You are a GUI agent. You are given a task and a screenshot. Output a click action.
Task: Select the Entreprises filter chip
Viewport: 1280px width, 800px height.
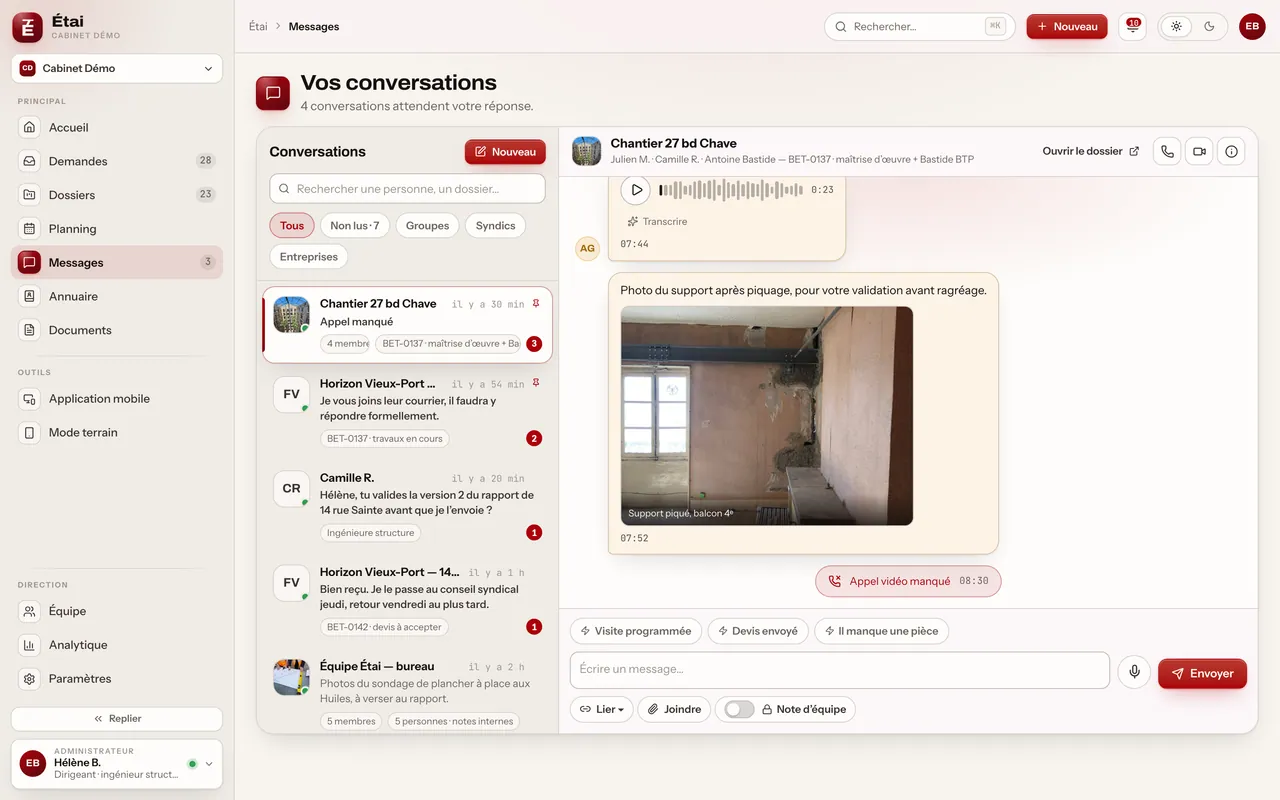click(x=309, y=257)
